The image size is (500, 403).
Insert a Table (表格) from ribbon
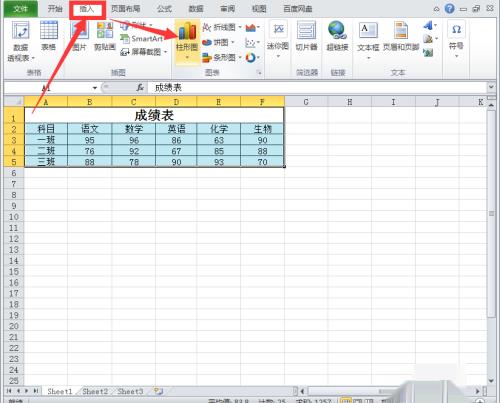pos(49,35)
